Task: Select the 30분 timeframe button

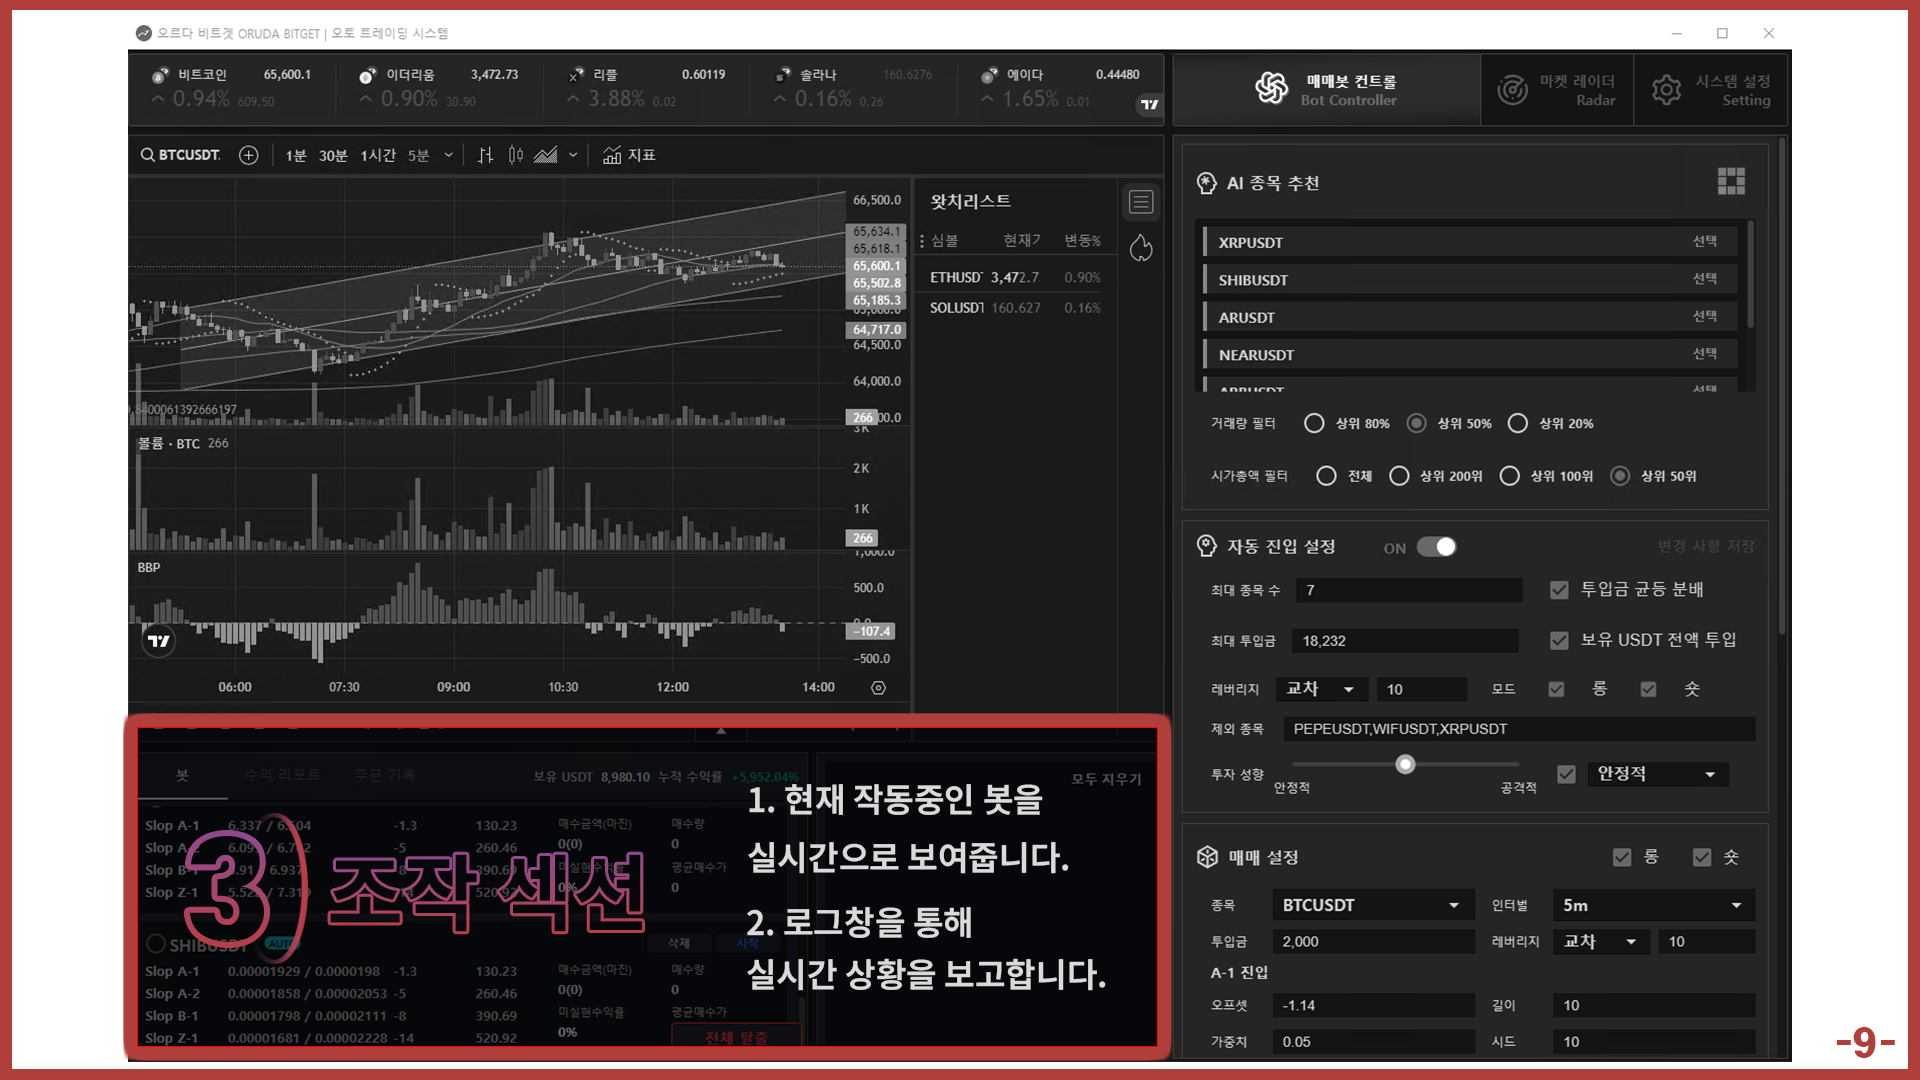Action: [x=333, y=155]
